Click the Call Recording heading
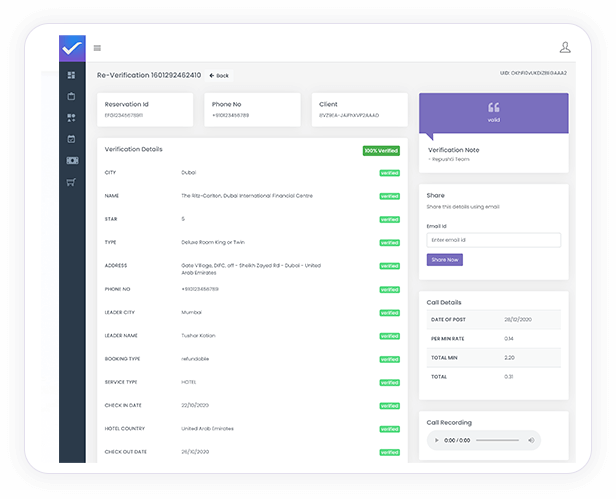This screenshot has width=616, height=499. [x=449, y=423]
